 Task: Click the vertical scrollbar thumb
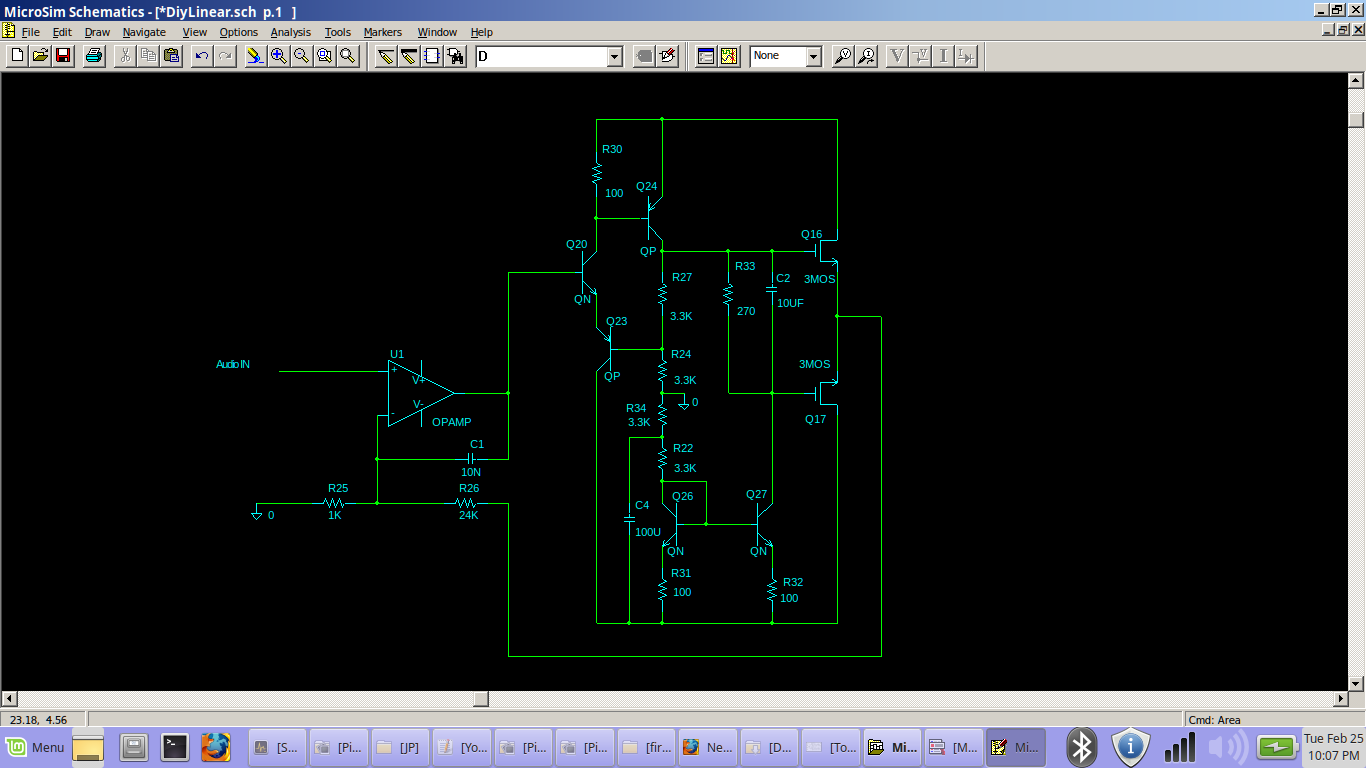point(1356,120)
